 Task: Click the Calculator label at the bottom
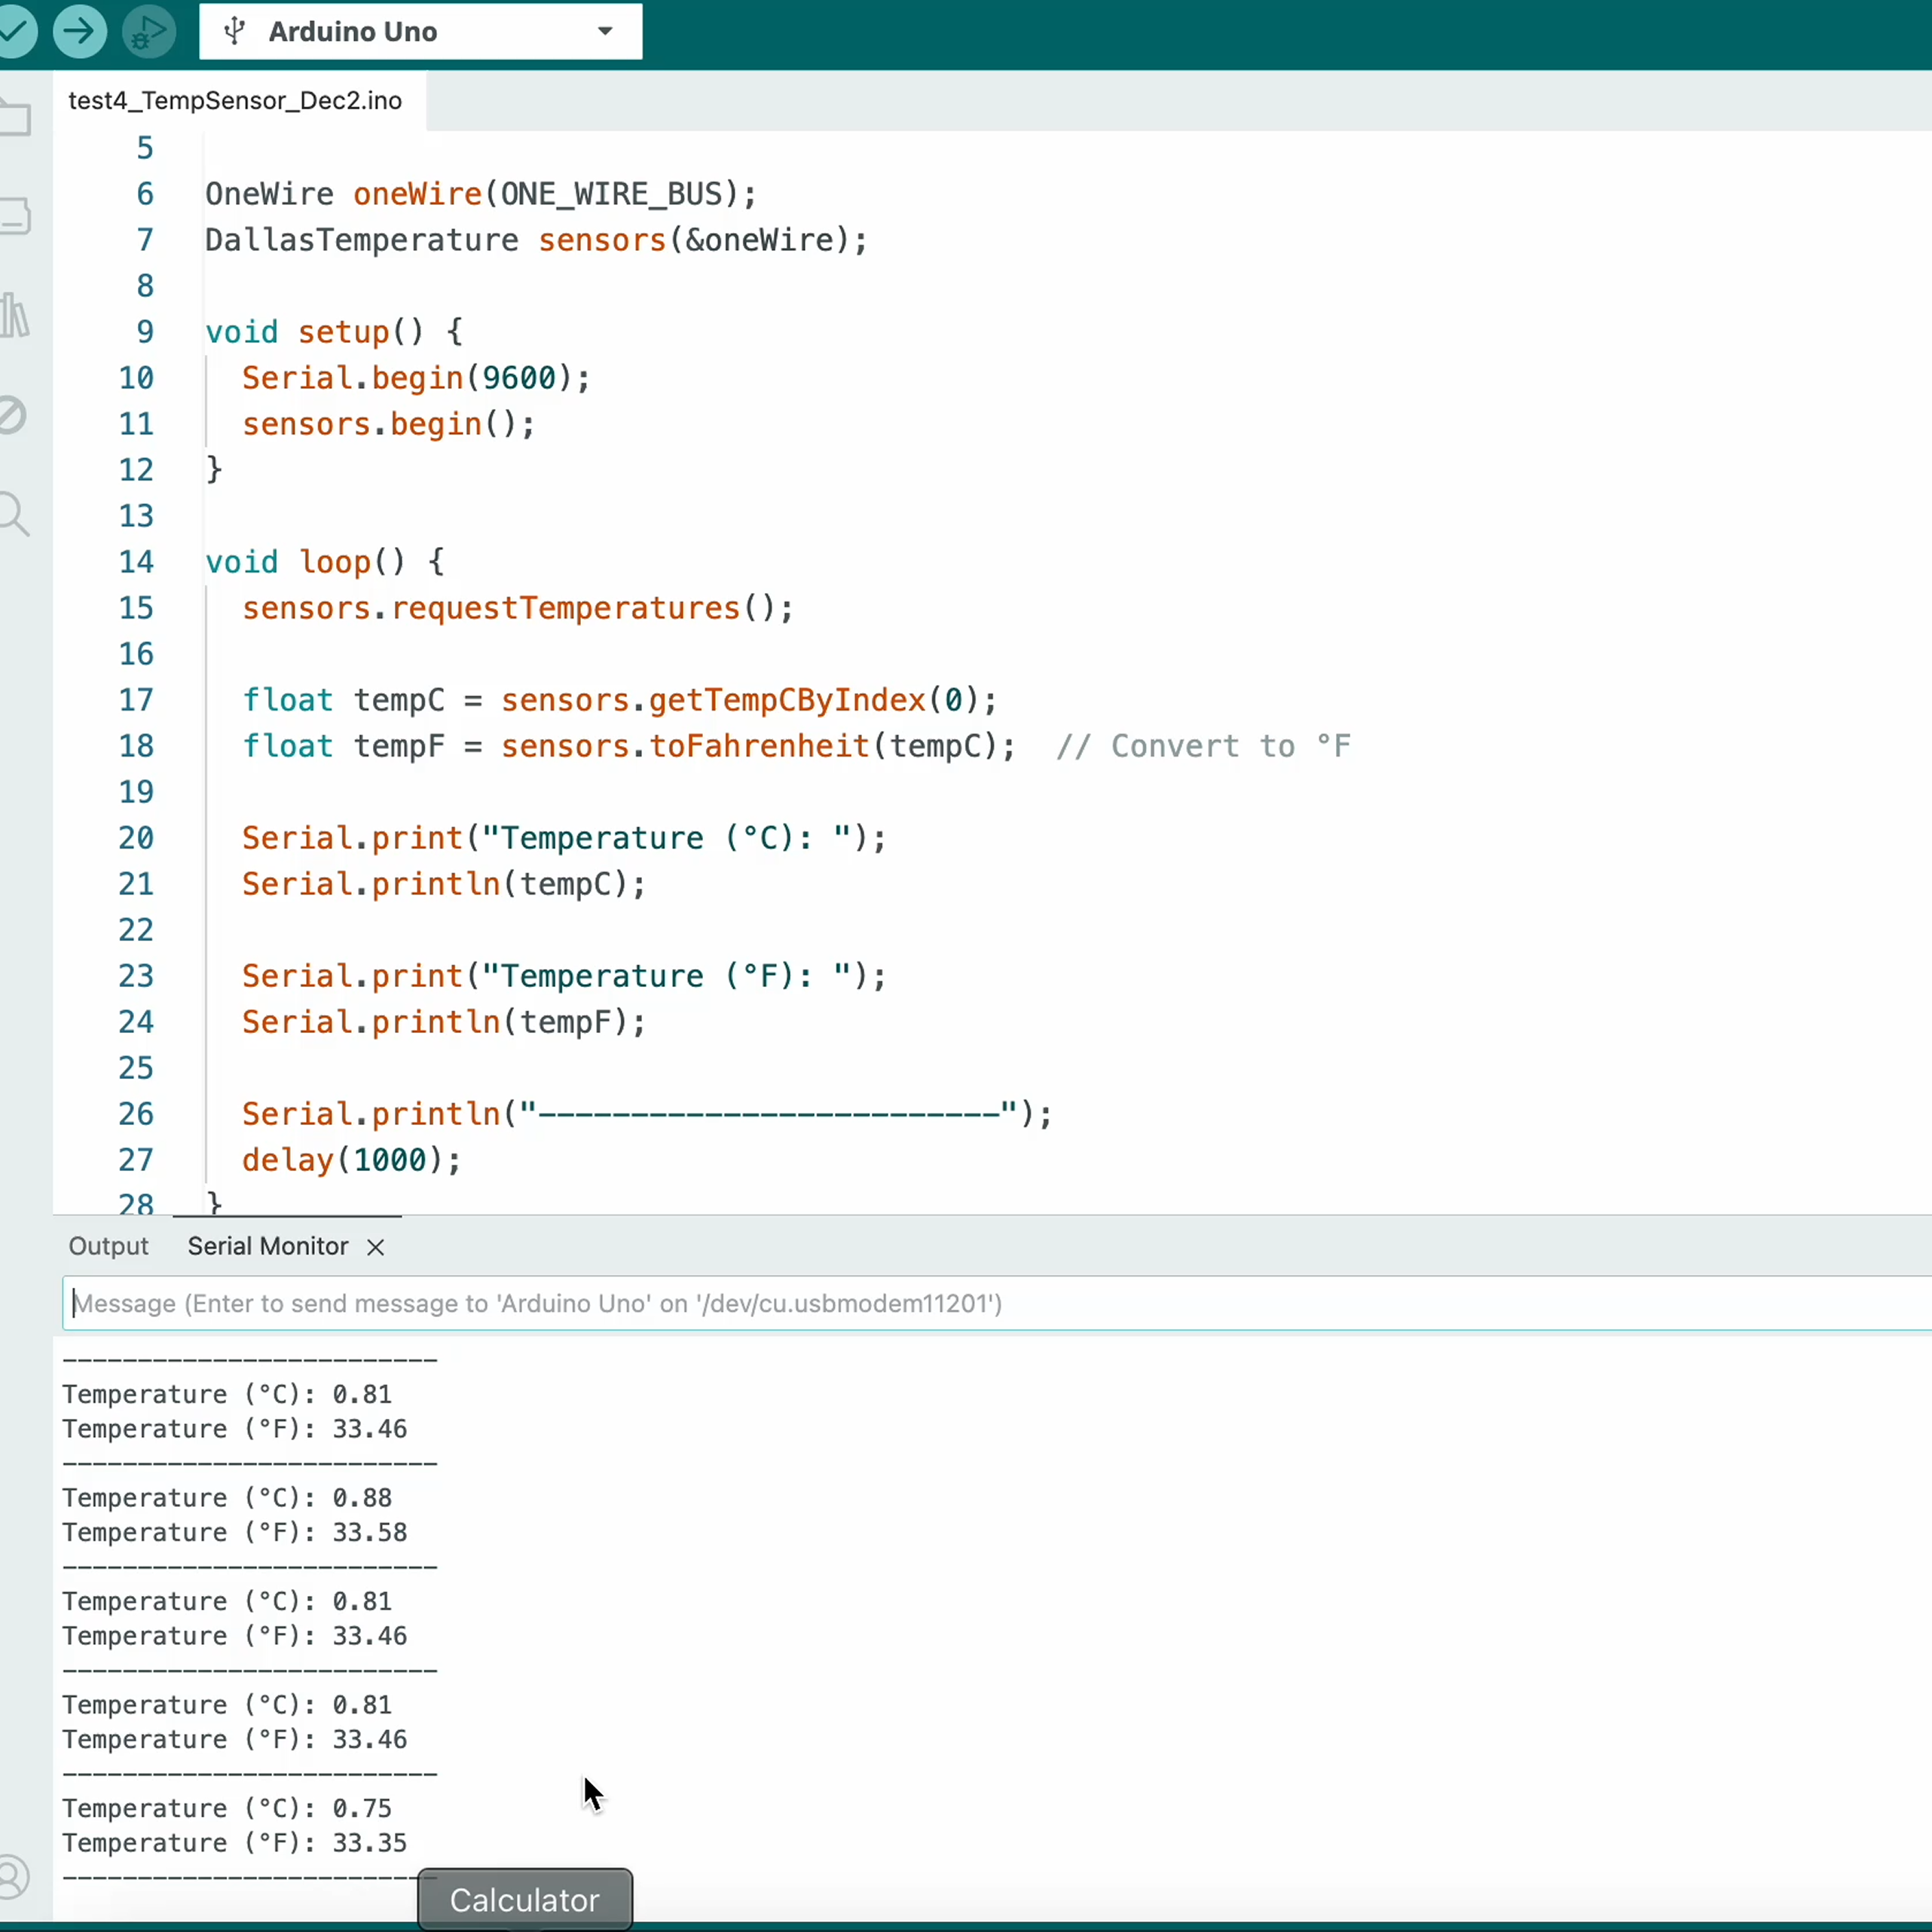[x=524, y=1899]
